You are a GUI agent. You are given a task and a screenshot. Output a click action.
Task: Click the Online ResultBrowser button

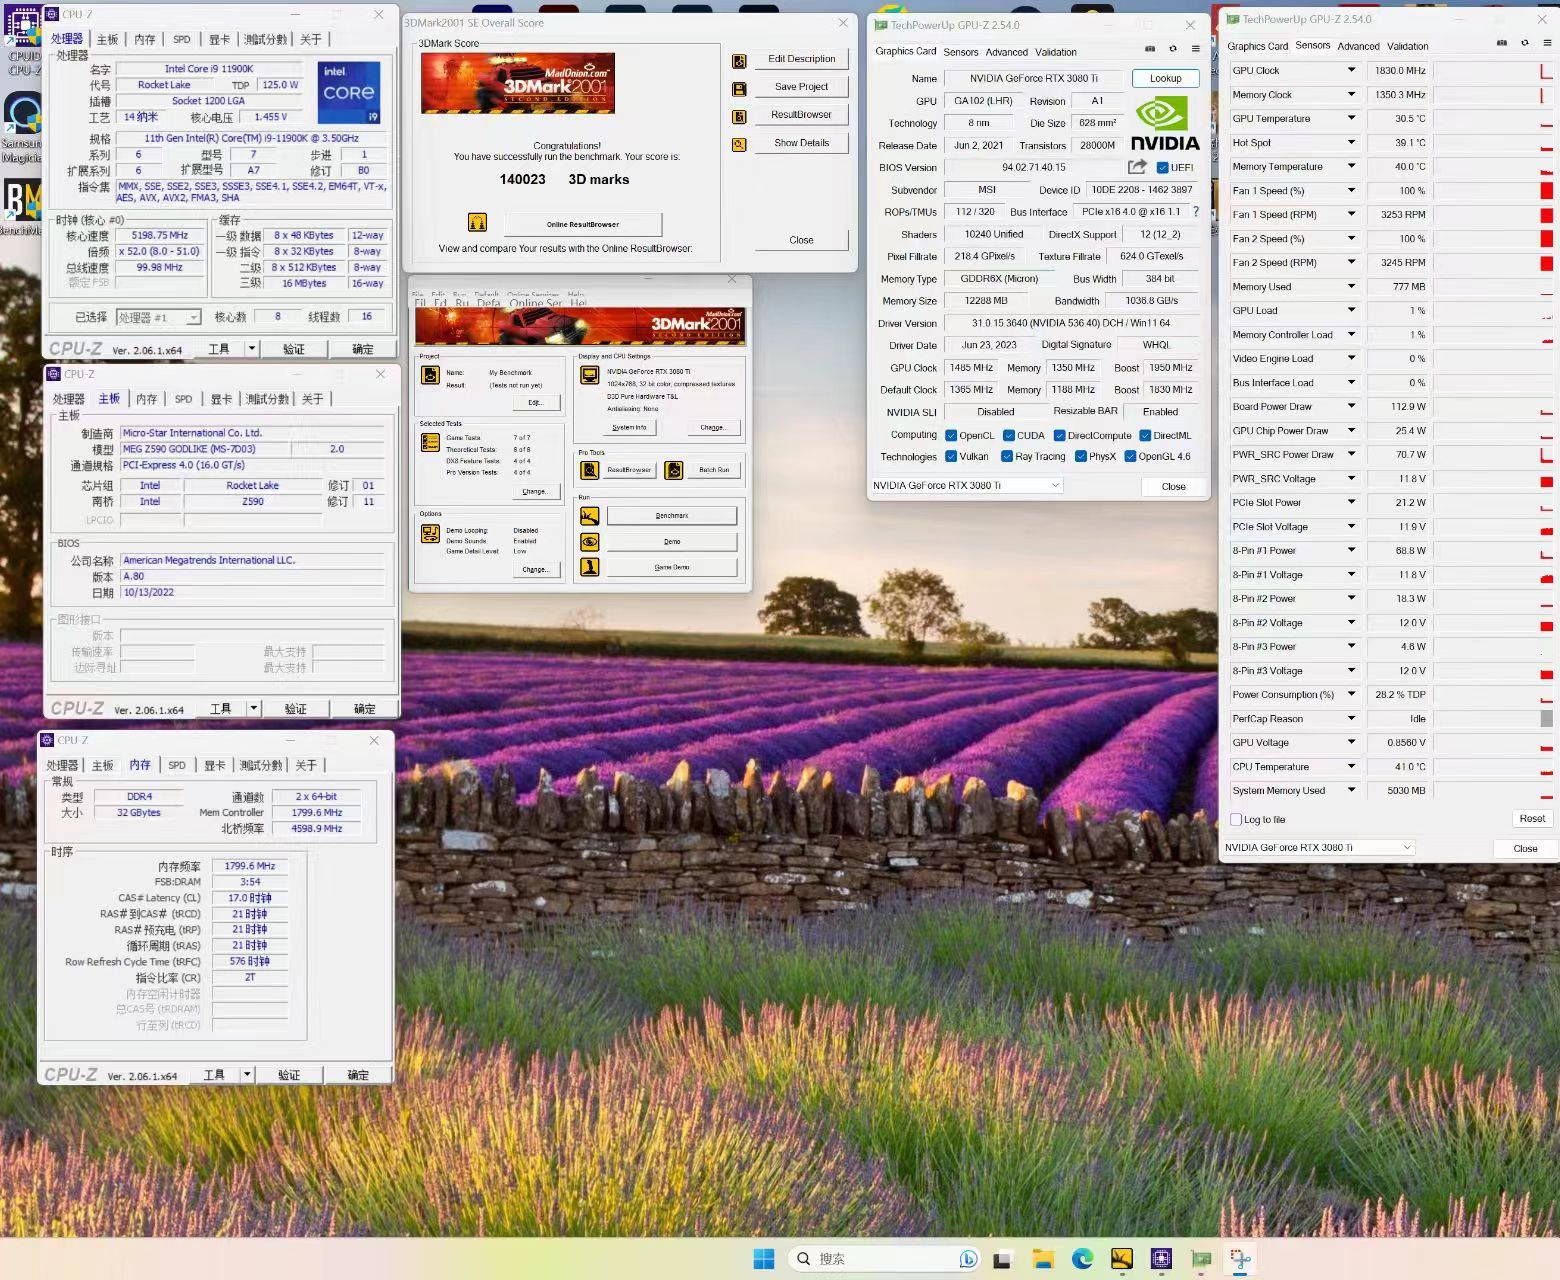click(x=583, y=224)
